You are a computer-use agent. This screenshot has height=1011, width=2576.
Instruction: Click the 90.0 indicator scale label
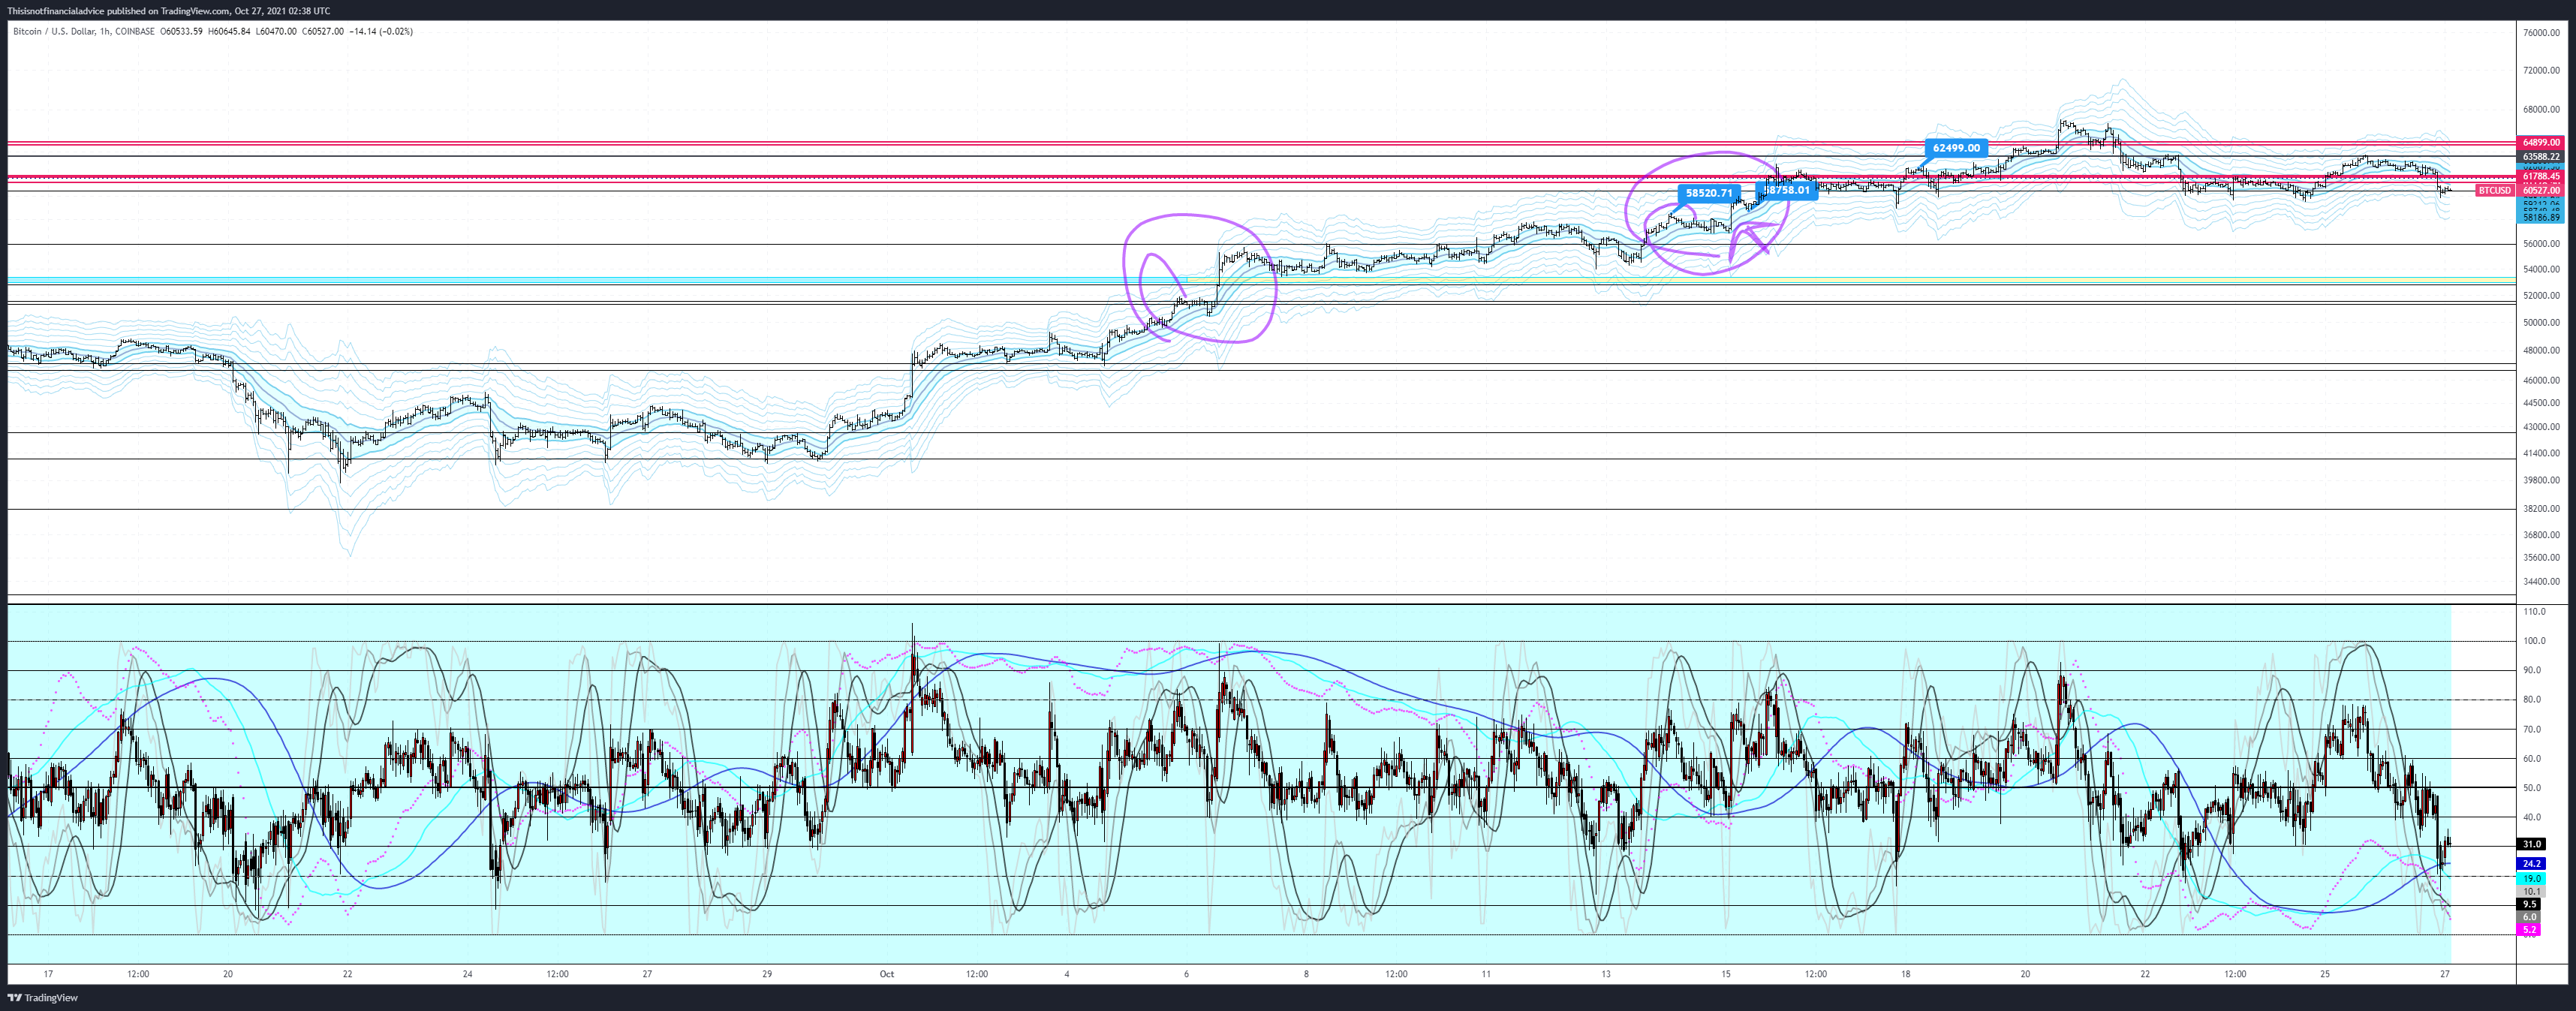pyautogui.click(x=2533, y=671)
